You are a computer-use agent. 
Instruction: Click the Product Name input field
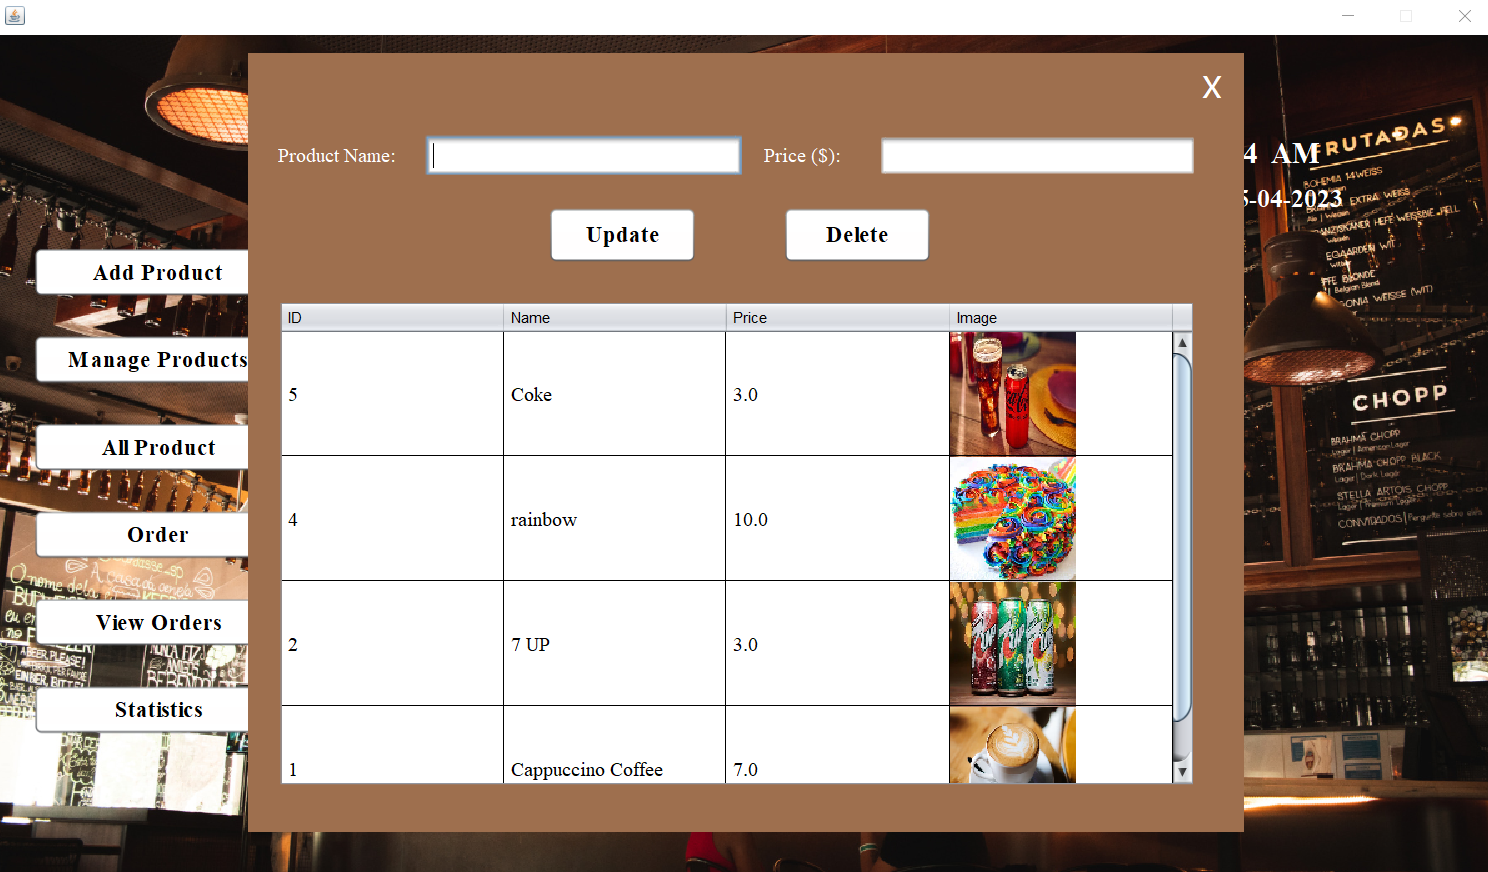pyautogui.click(x=584, y=156)
